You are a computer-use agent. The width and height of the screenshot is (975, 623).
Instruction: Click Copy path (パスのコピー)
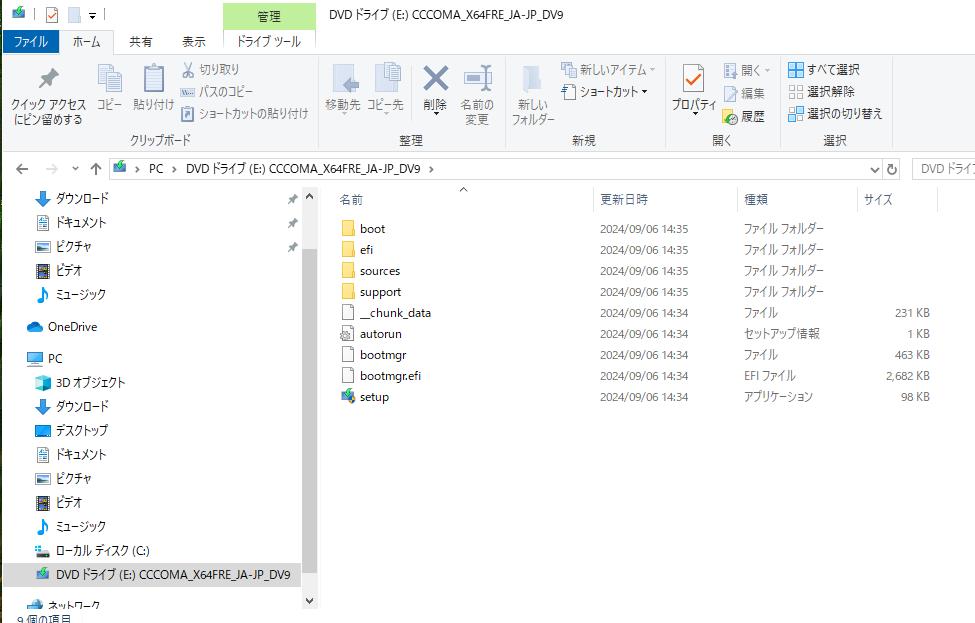[x=216, y=91]
